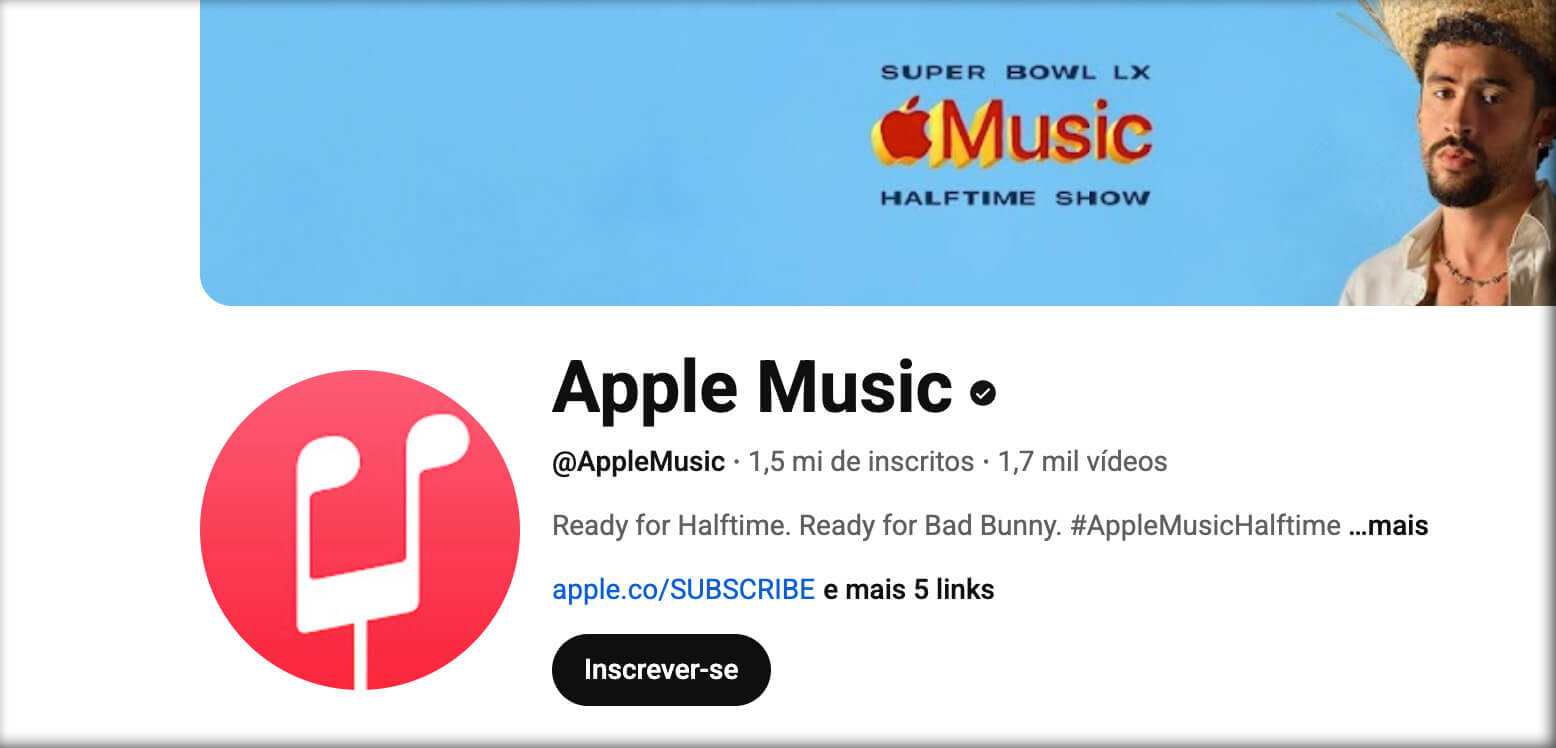Subscribe using the Inscrever-se button
The image size is (1556, 748).
[x=661, y=670]
